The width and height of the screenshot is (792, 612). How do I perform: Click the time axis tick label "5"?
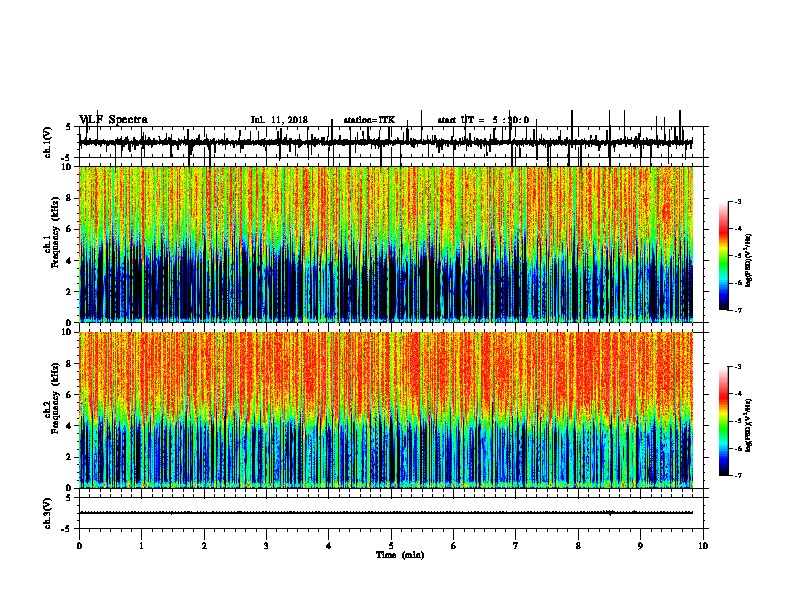coord(391,546)
